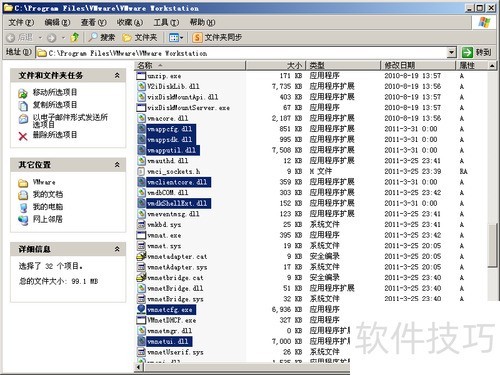Sort by Name (名称) column header
Viewport: 500px width, 375px height.
click(190, 65)
